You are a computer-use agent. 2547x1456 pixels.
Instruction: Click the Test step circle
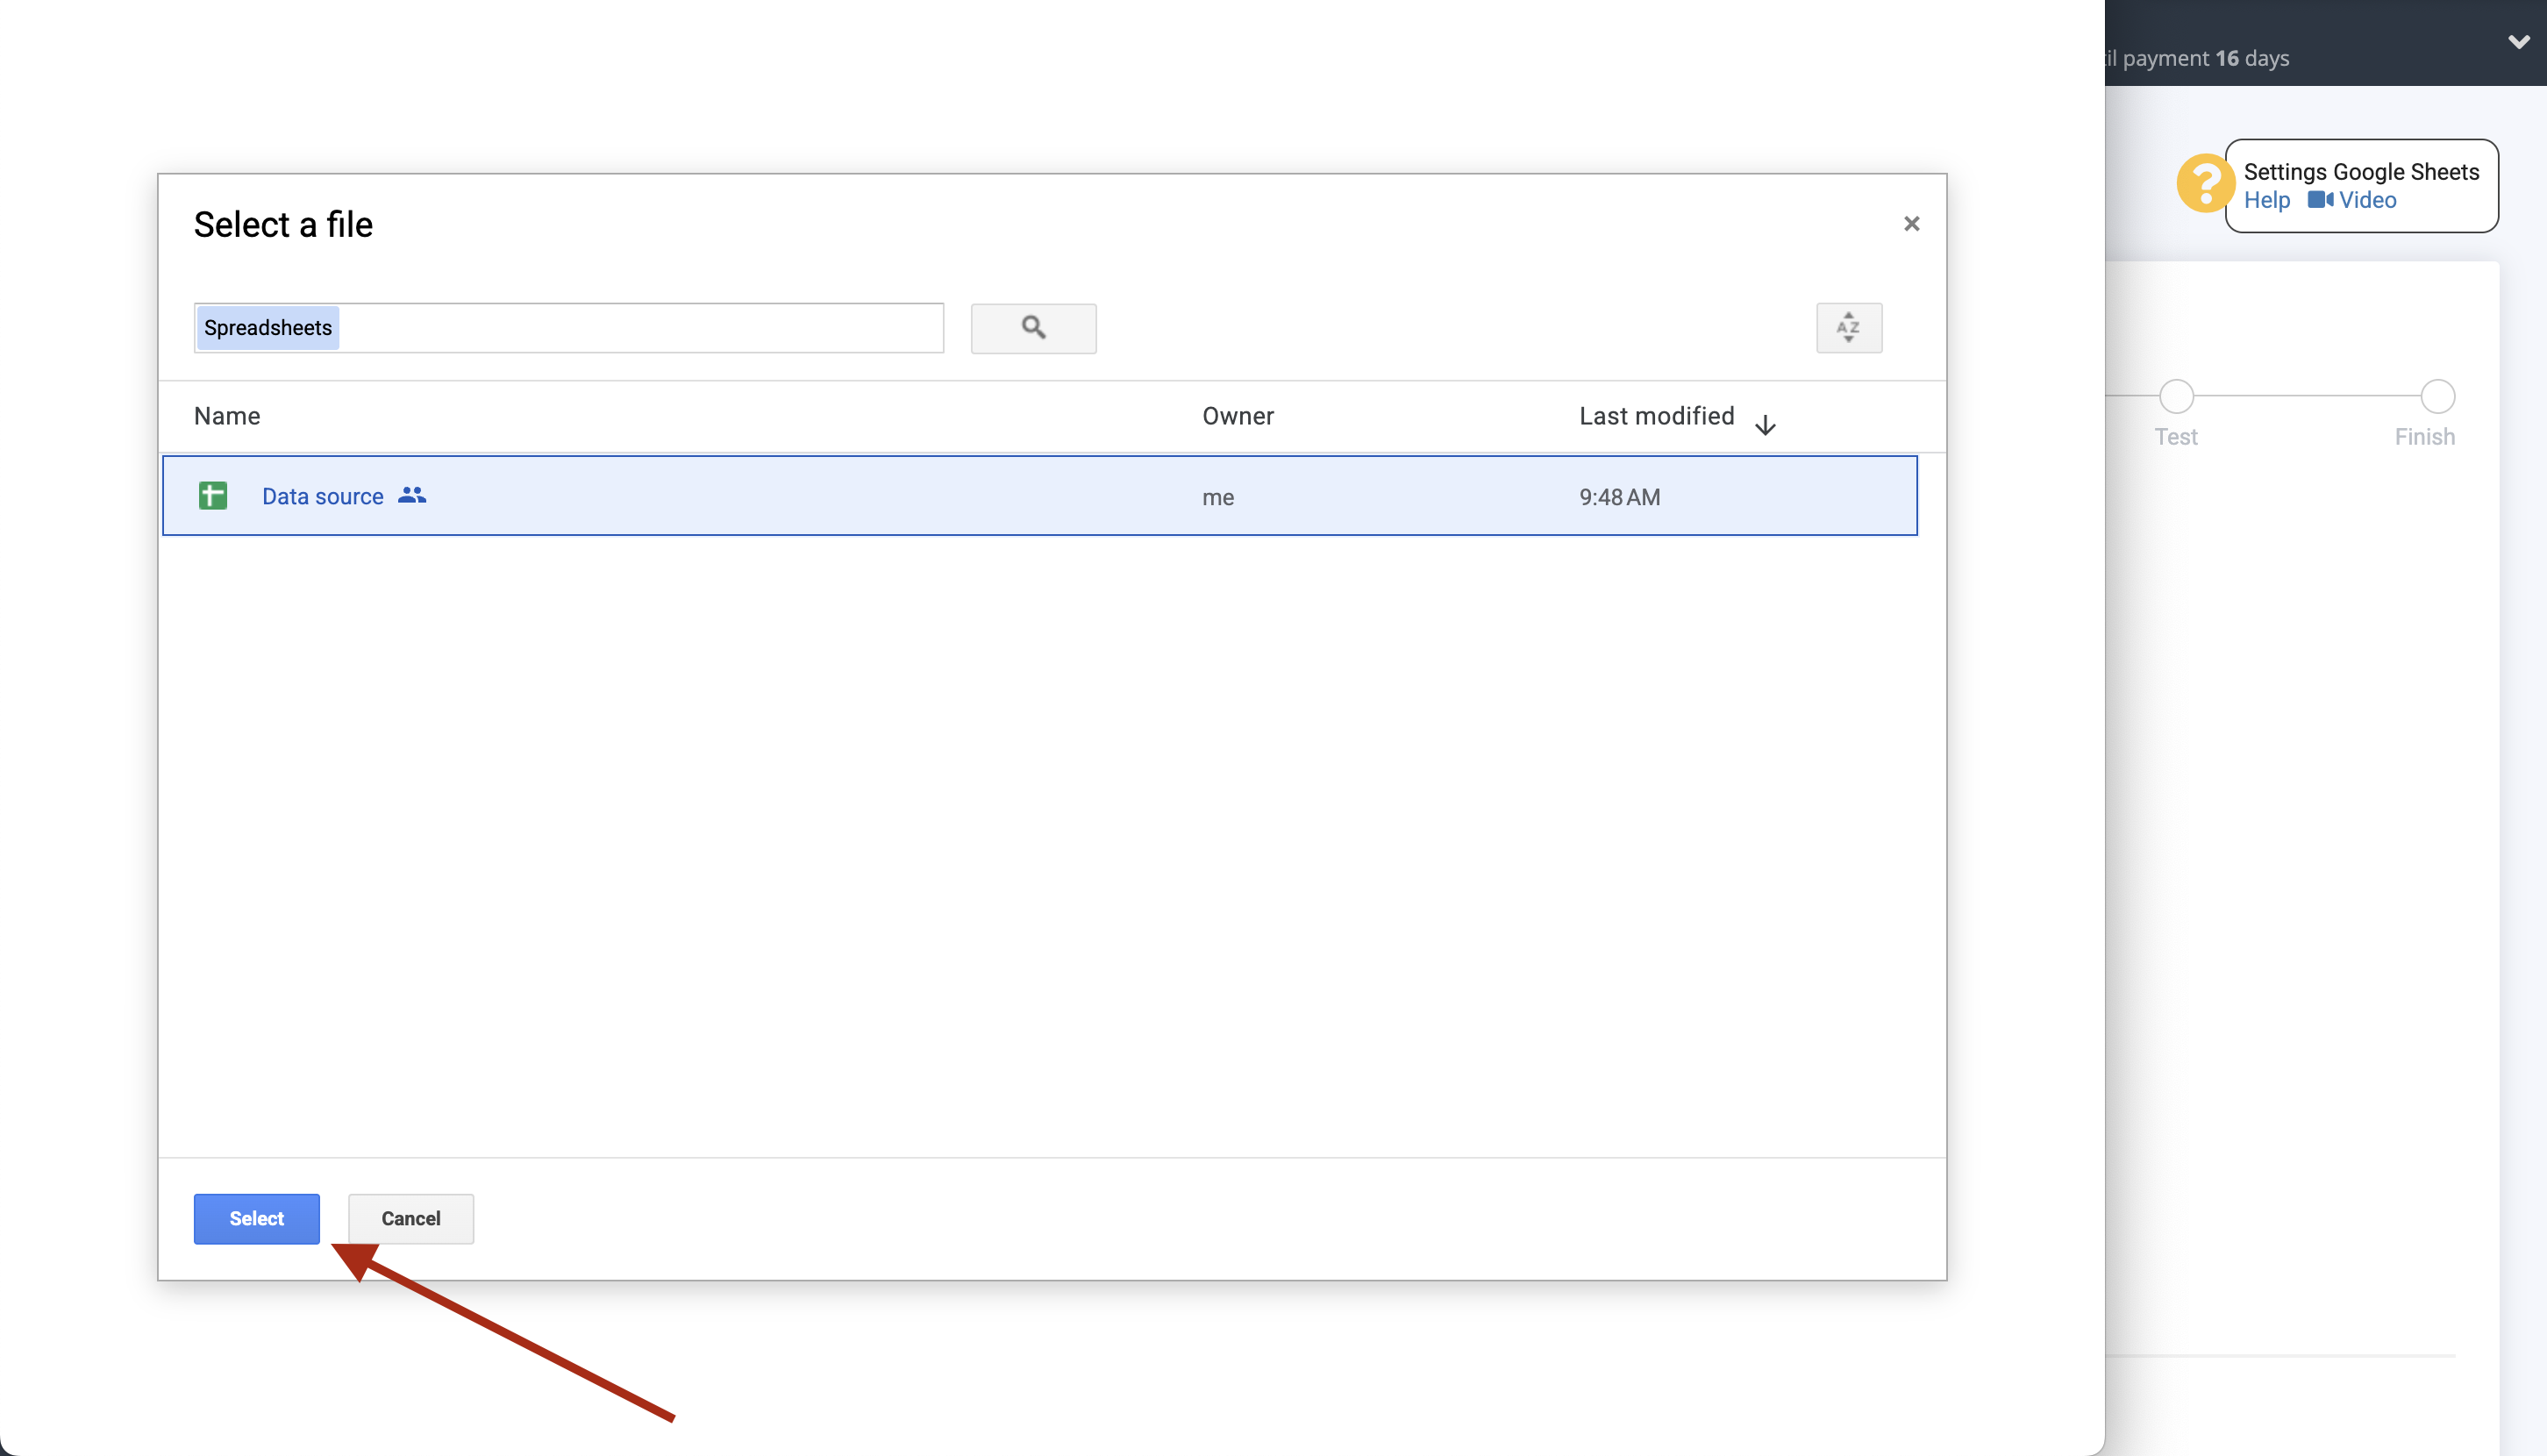2177,396
